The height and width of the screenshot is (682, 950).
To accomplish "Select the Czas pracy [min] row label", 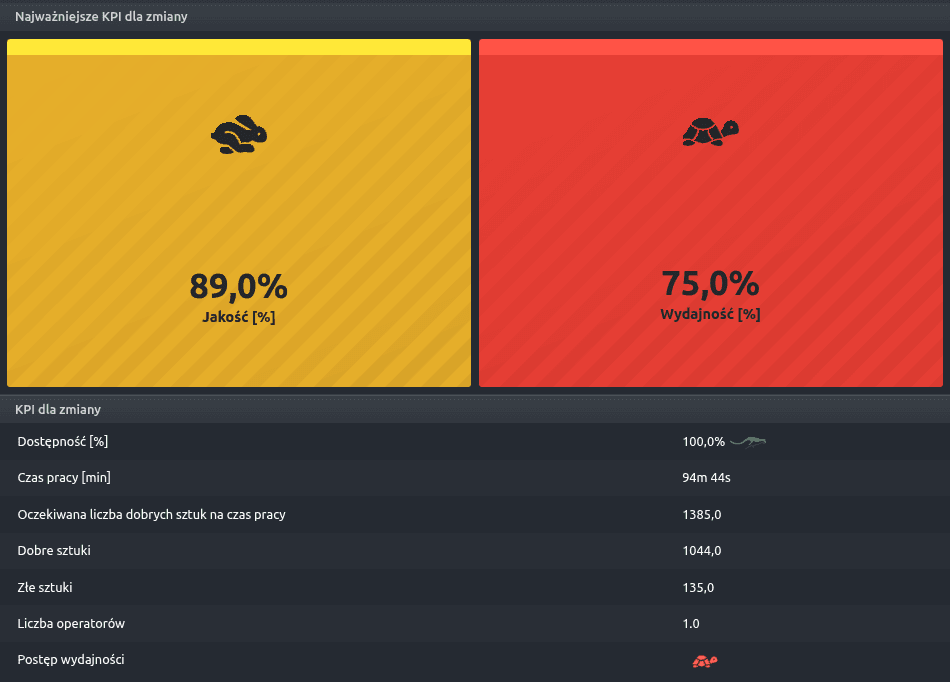I will tap(64, 478).
